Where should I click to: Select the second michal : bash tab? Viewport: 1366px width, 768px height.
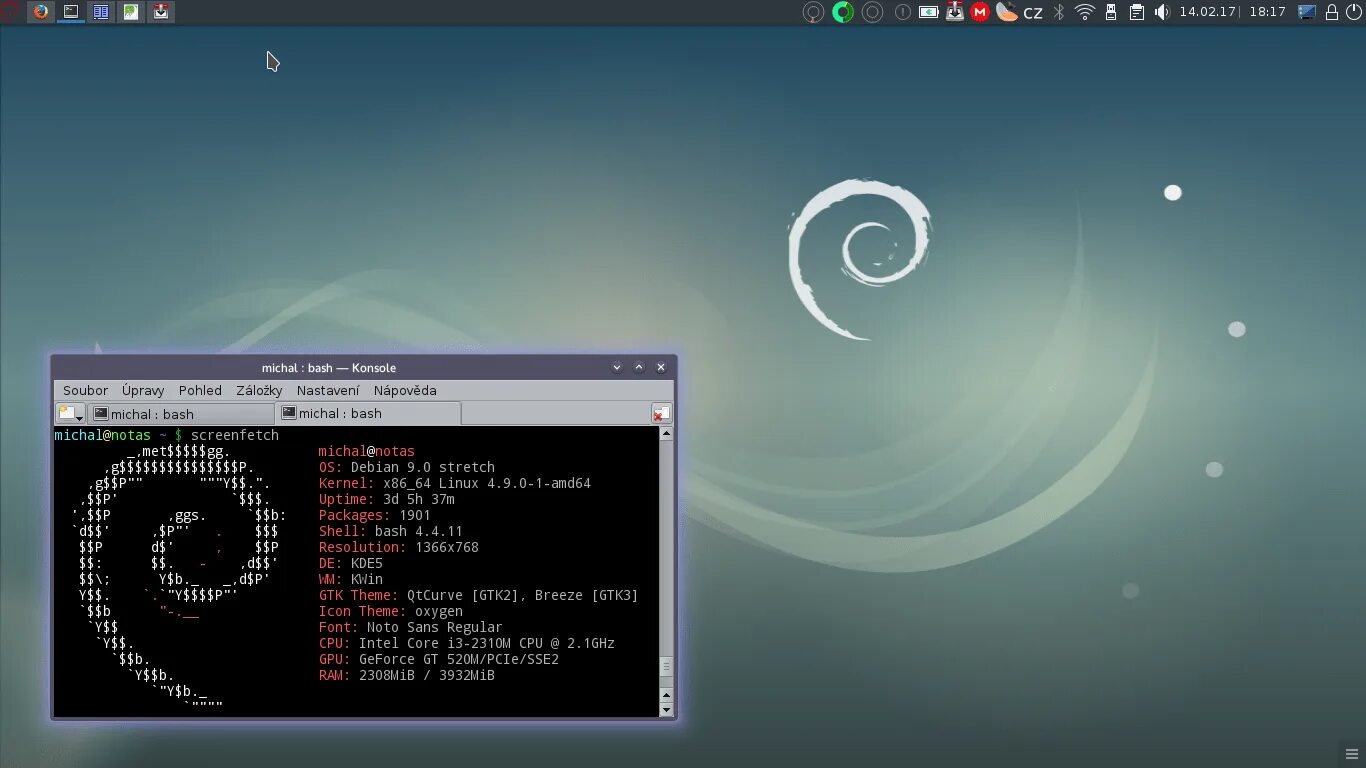coord(368,413)
